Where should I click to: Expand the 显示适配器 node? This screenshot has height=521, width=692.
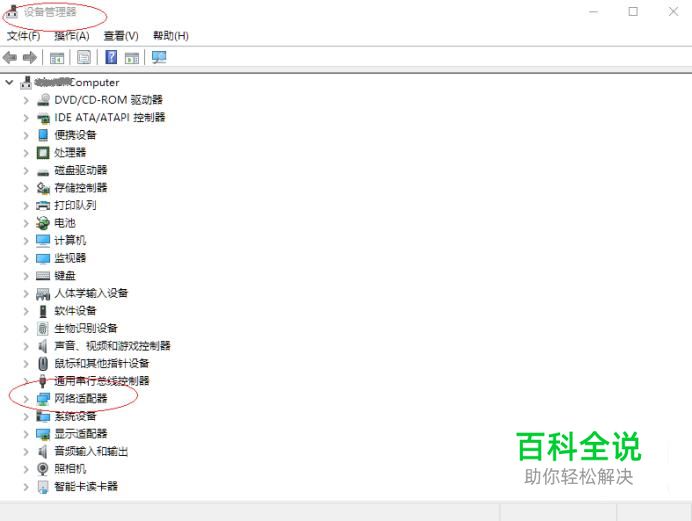[26, 434]
